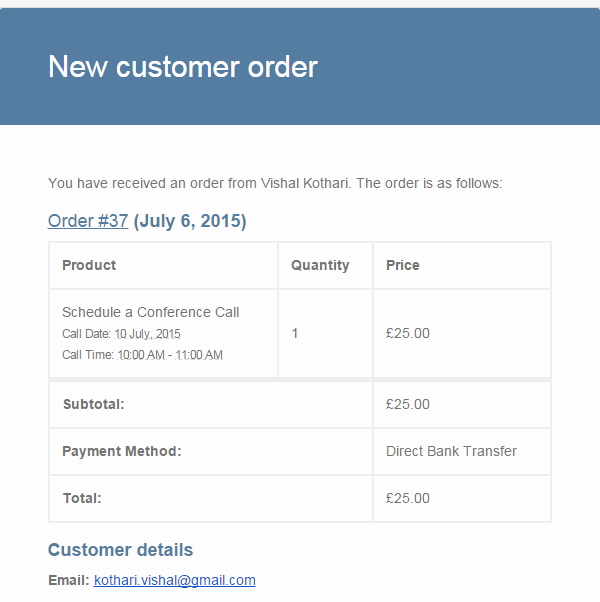
Task: Select the Price column header
Action: click(403, 265)
